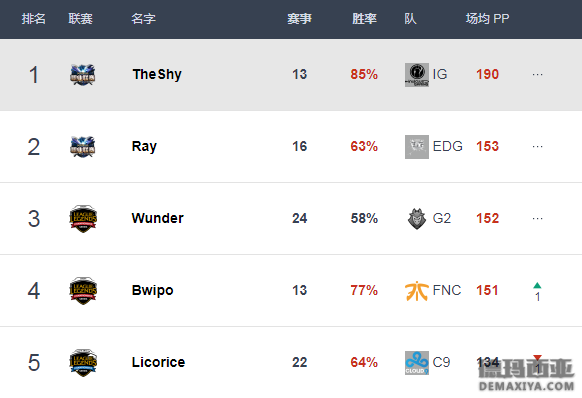Click the orange Fnatic logo icon
582x398 pixels.
click(417, 291)
